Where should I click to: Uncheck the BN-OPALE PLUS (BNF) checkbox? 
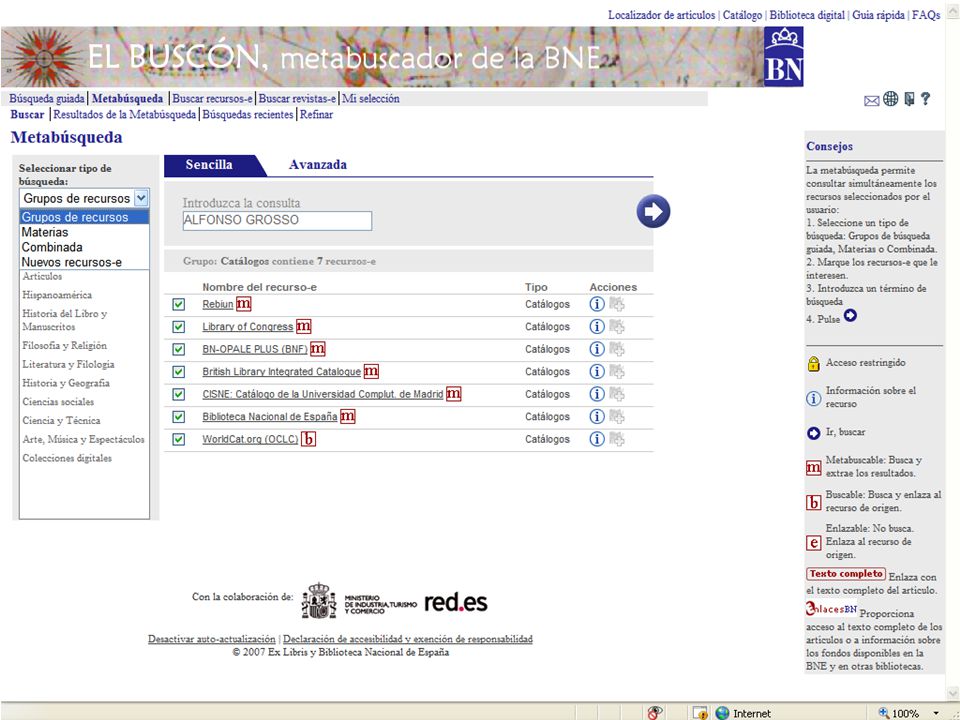pos(179,350)
